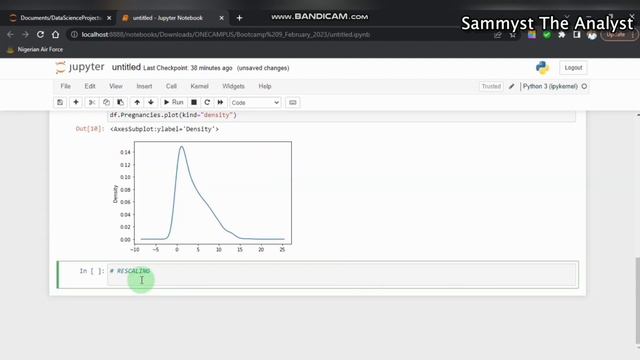Click the site information icon

(74, 35)
